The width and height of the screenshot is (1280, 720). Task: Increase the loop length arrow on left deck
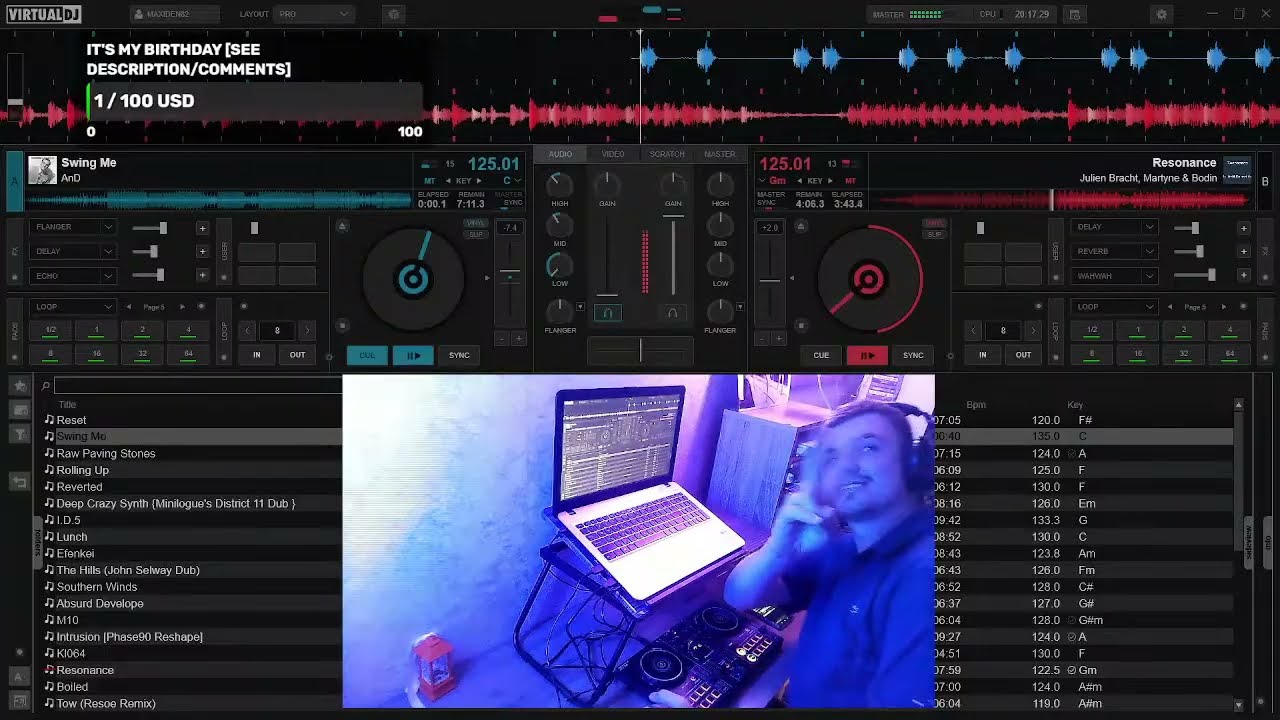[307, 330]
